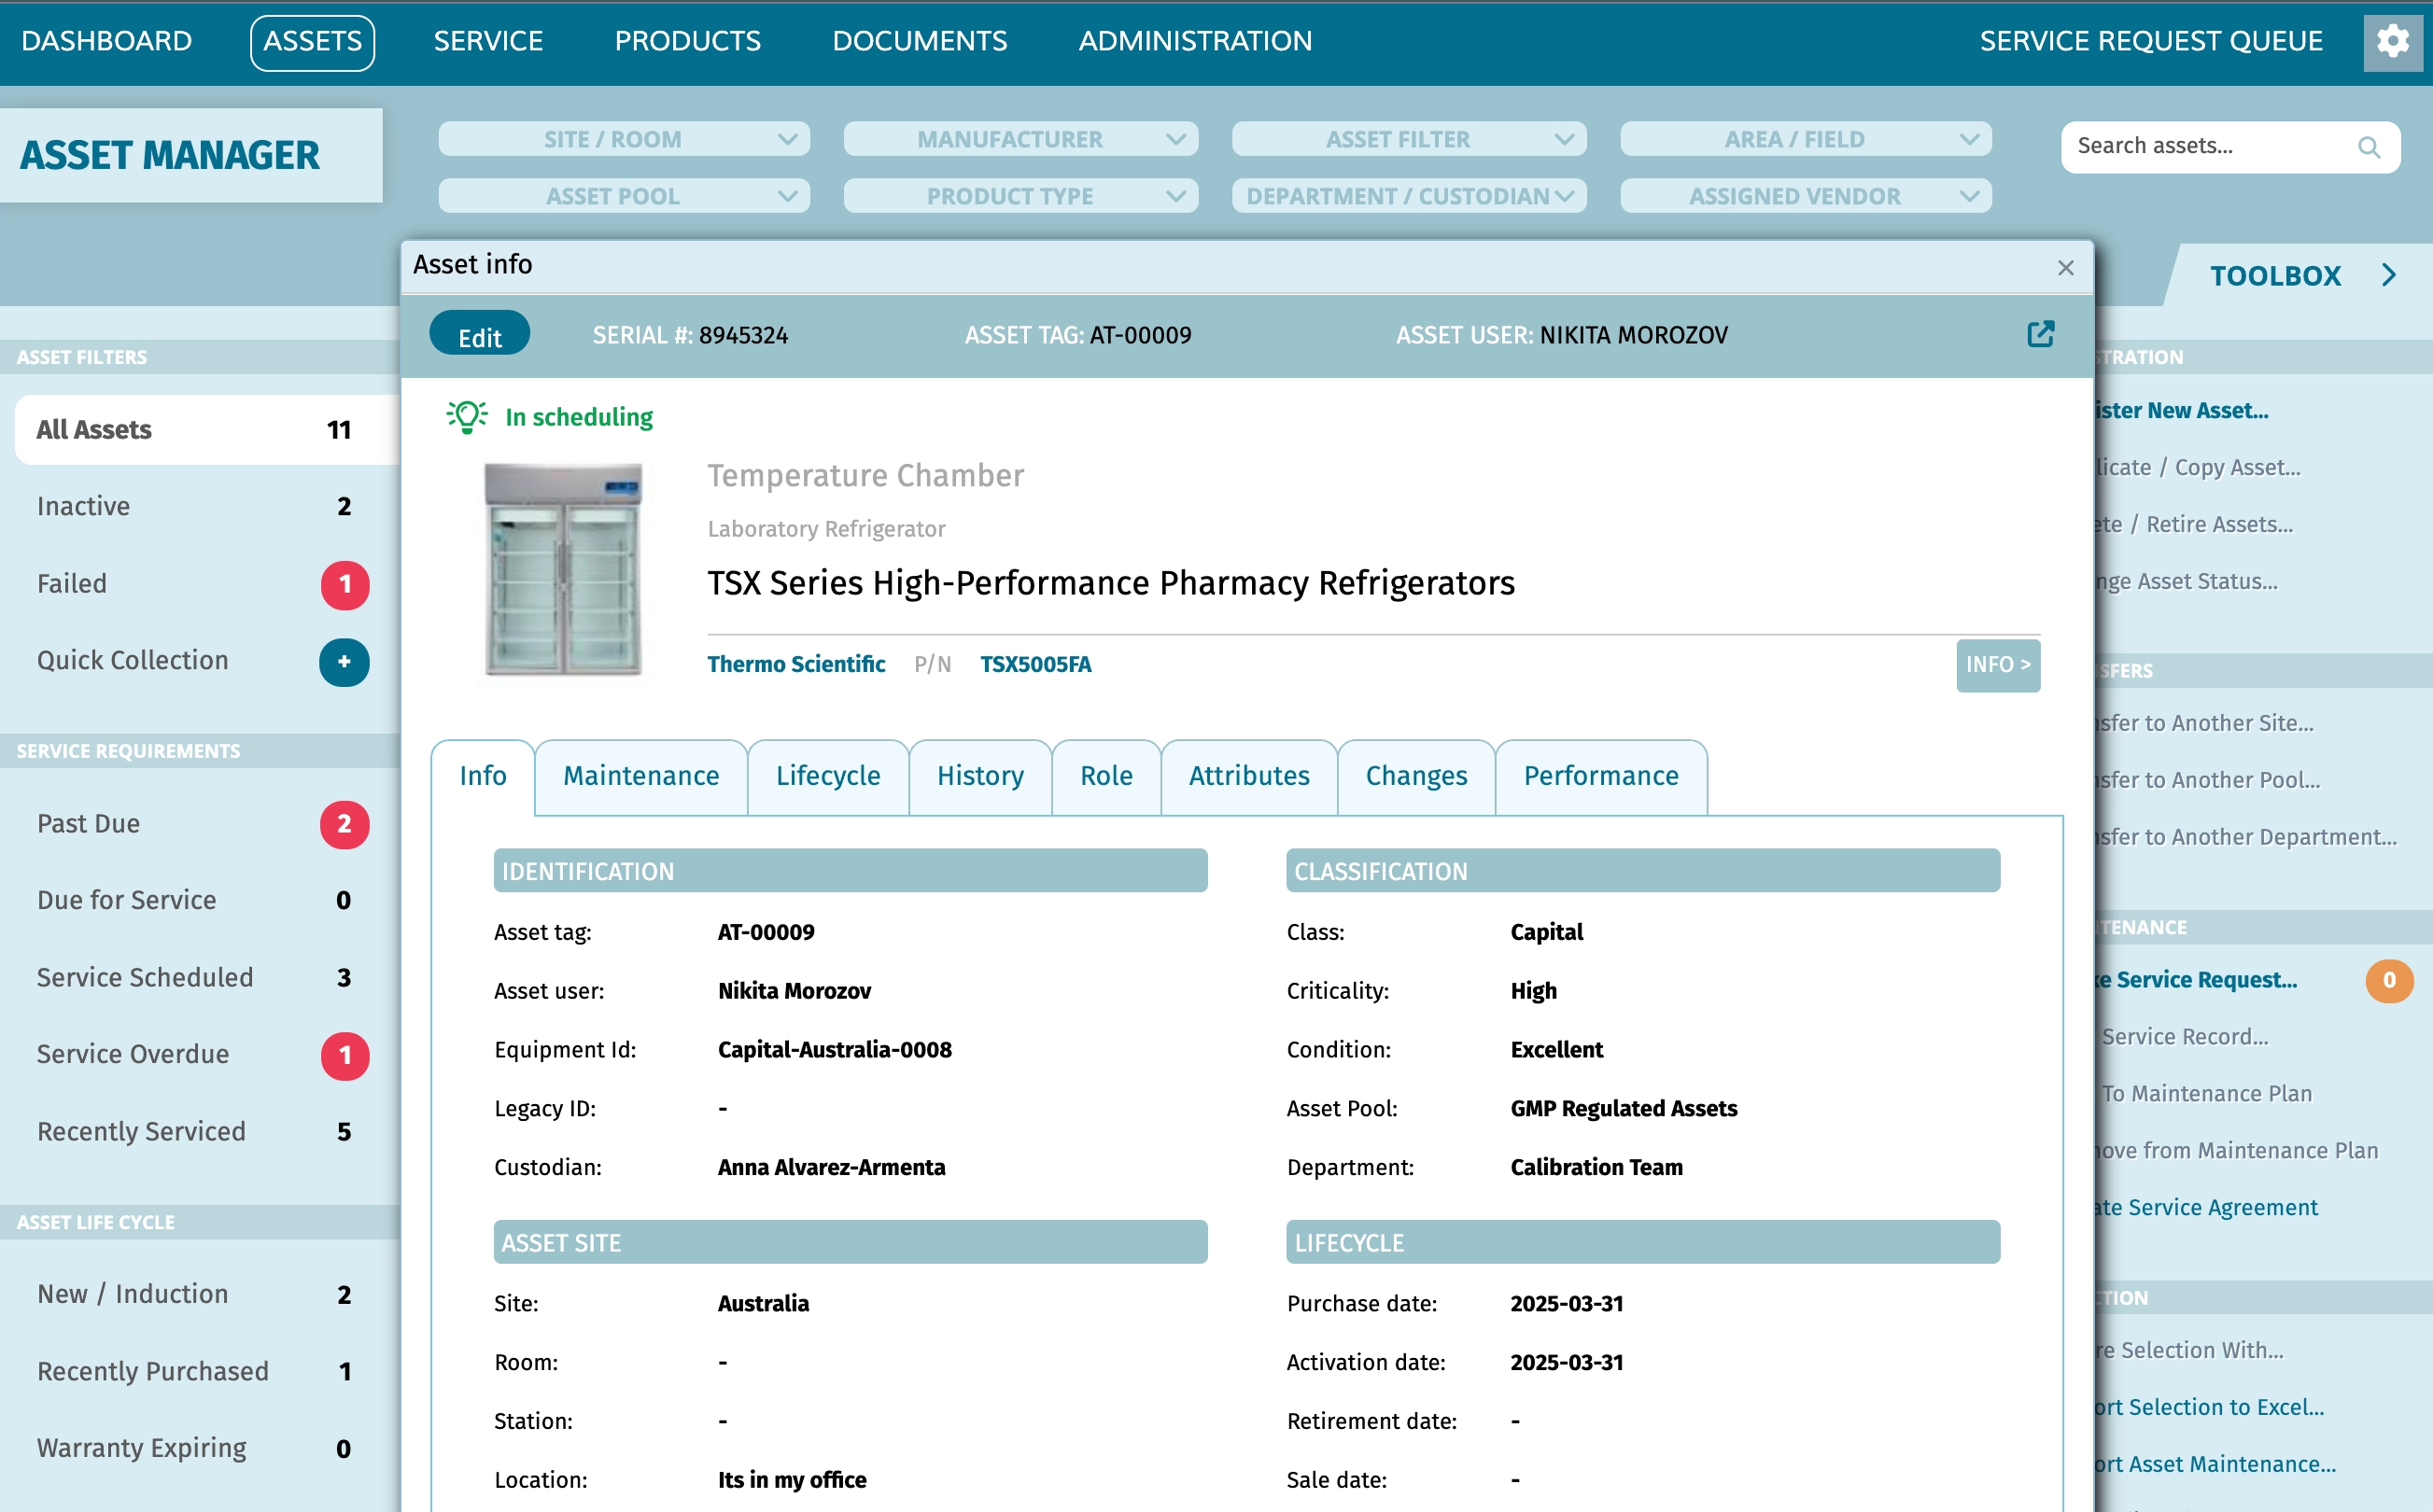Switch to the Performance tab

point(1600,776)
